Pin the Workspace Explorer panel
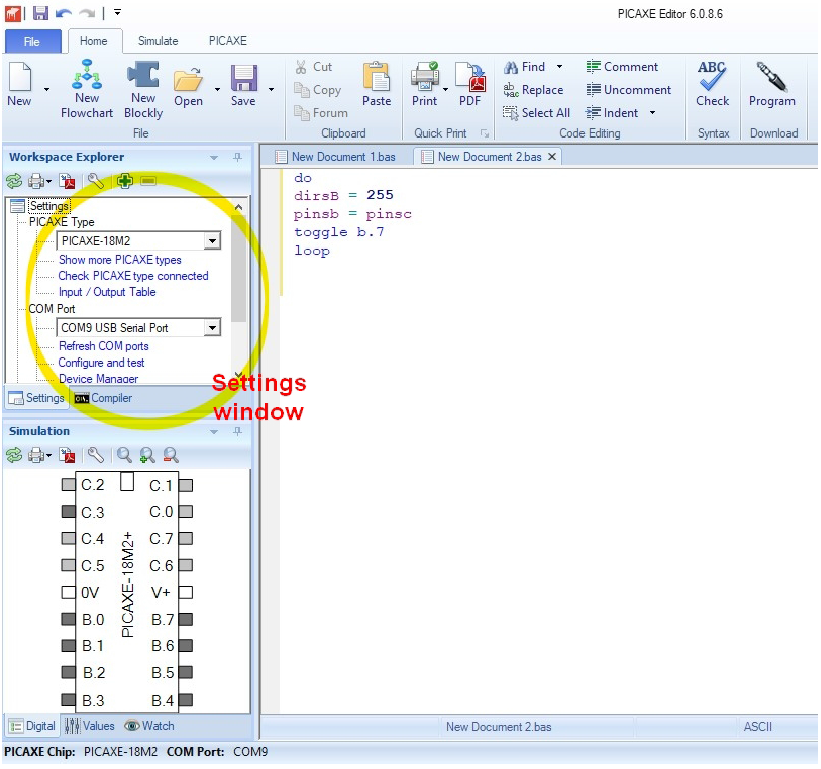This screenshot has height=769, width=821. pos(237,157)
